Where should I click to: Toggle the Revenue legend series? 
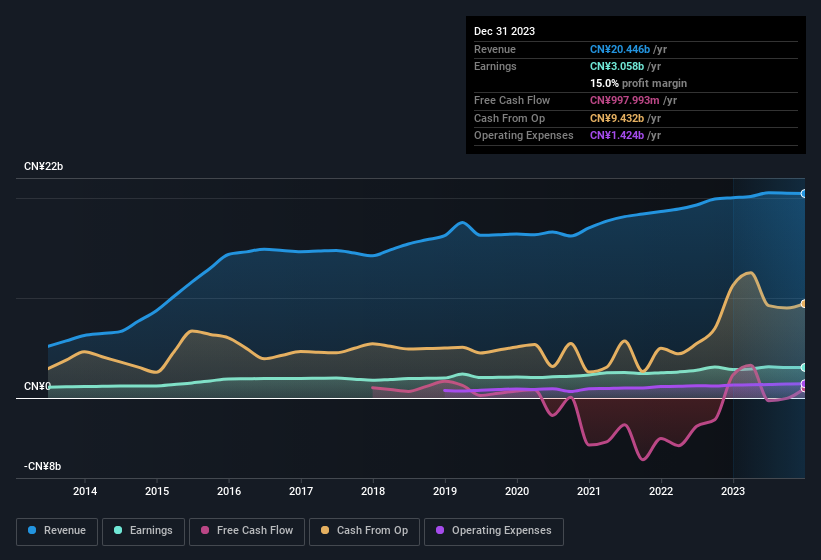click(x=57, y=531)
